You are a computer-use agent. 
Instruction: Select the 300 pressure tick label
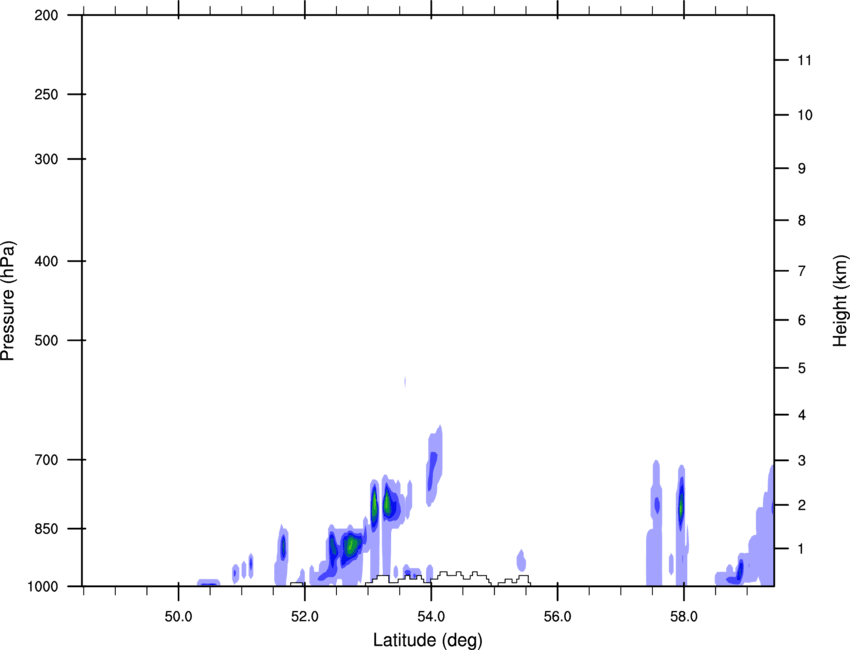point(46,159)
